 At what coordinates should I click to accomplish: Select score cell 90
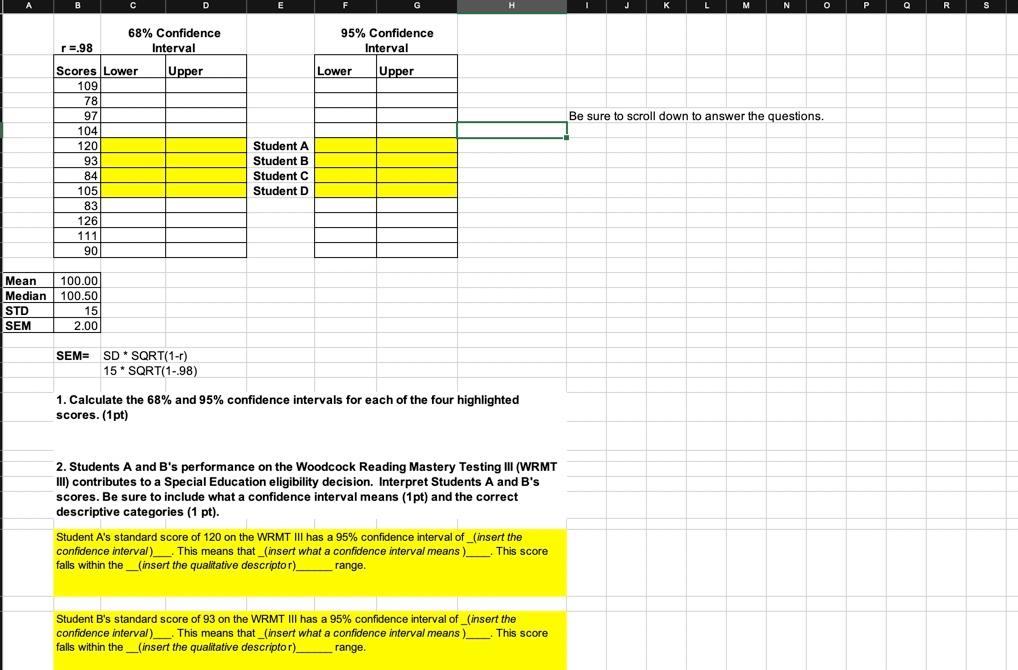tap(77, 251)
